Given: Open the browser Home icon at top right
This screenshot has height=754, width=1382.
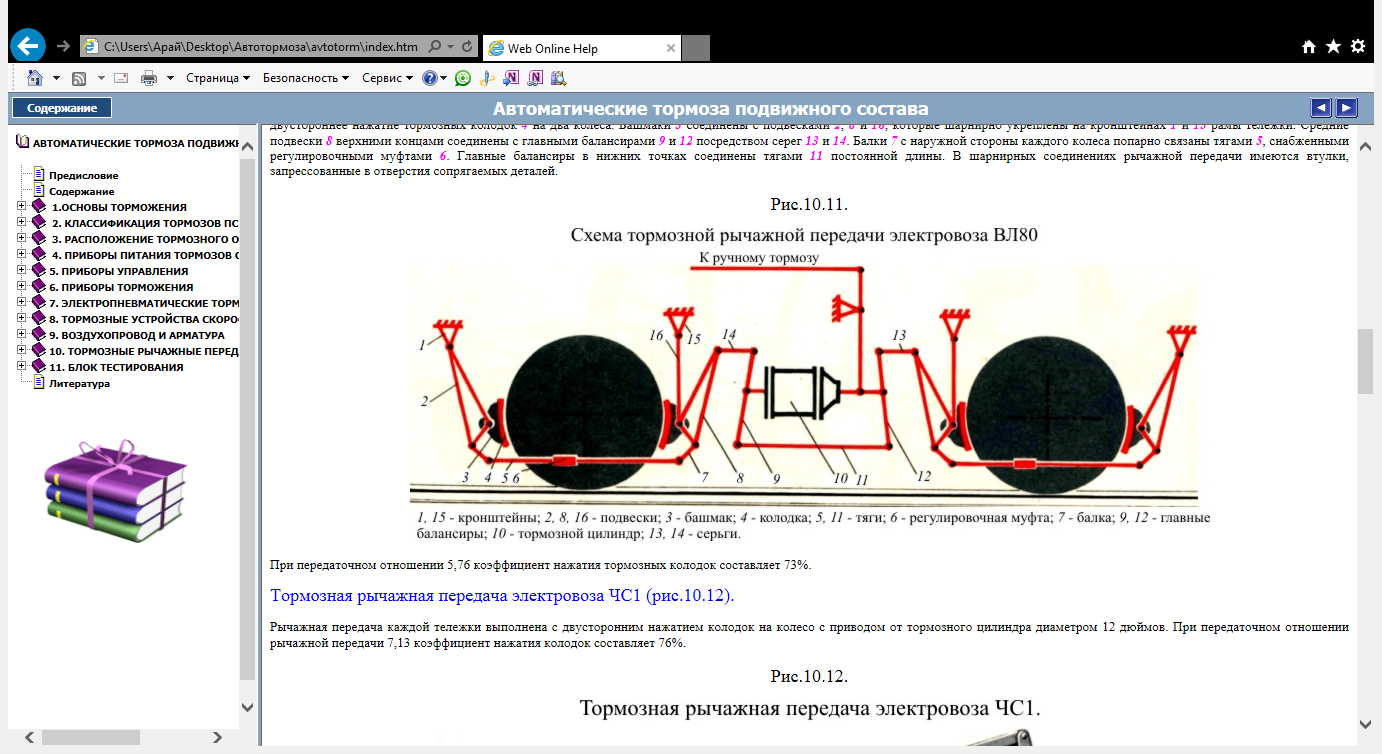Looking at the screenshot, I should 1309,47.
